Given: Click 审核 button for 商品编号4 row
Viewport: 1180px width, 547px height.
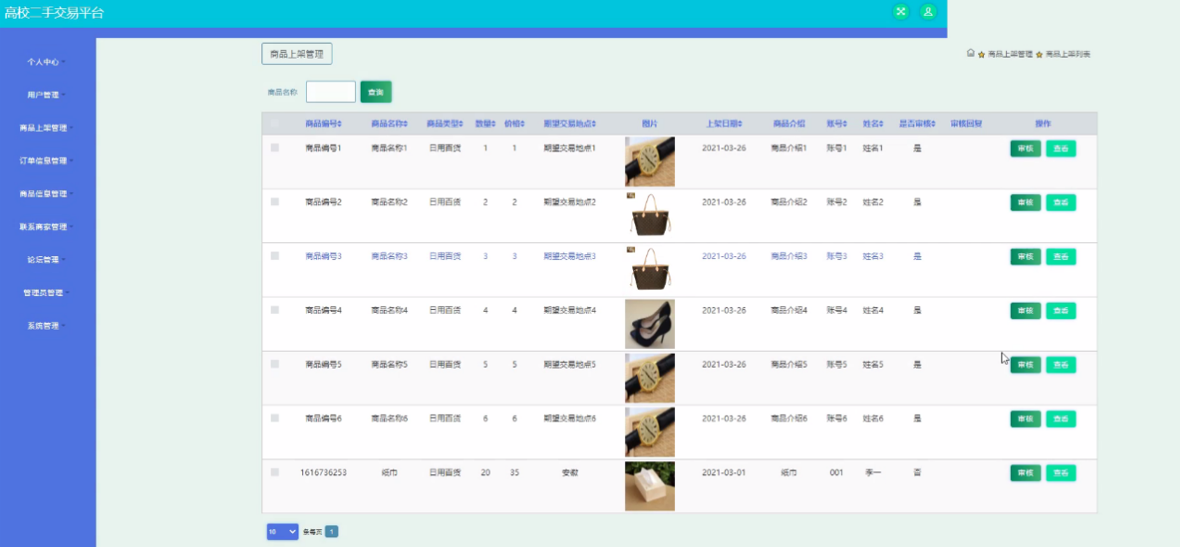Looking at the screenshot, I should pos(1025,311).
